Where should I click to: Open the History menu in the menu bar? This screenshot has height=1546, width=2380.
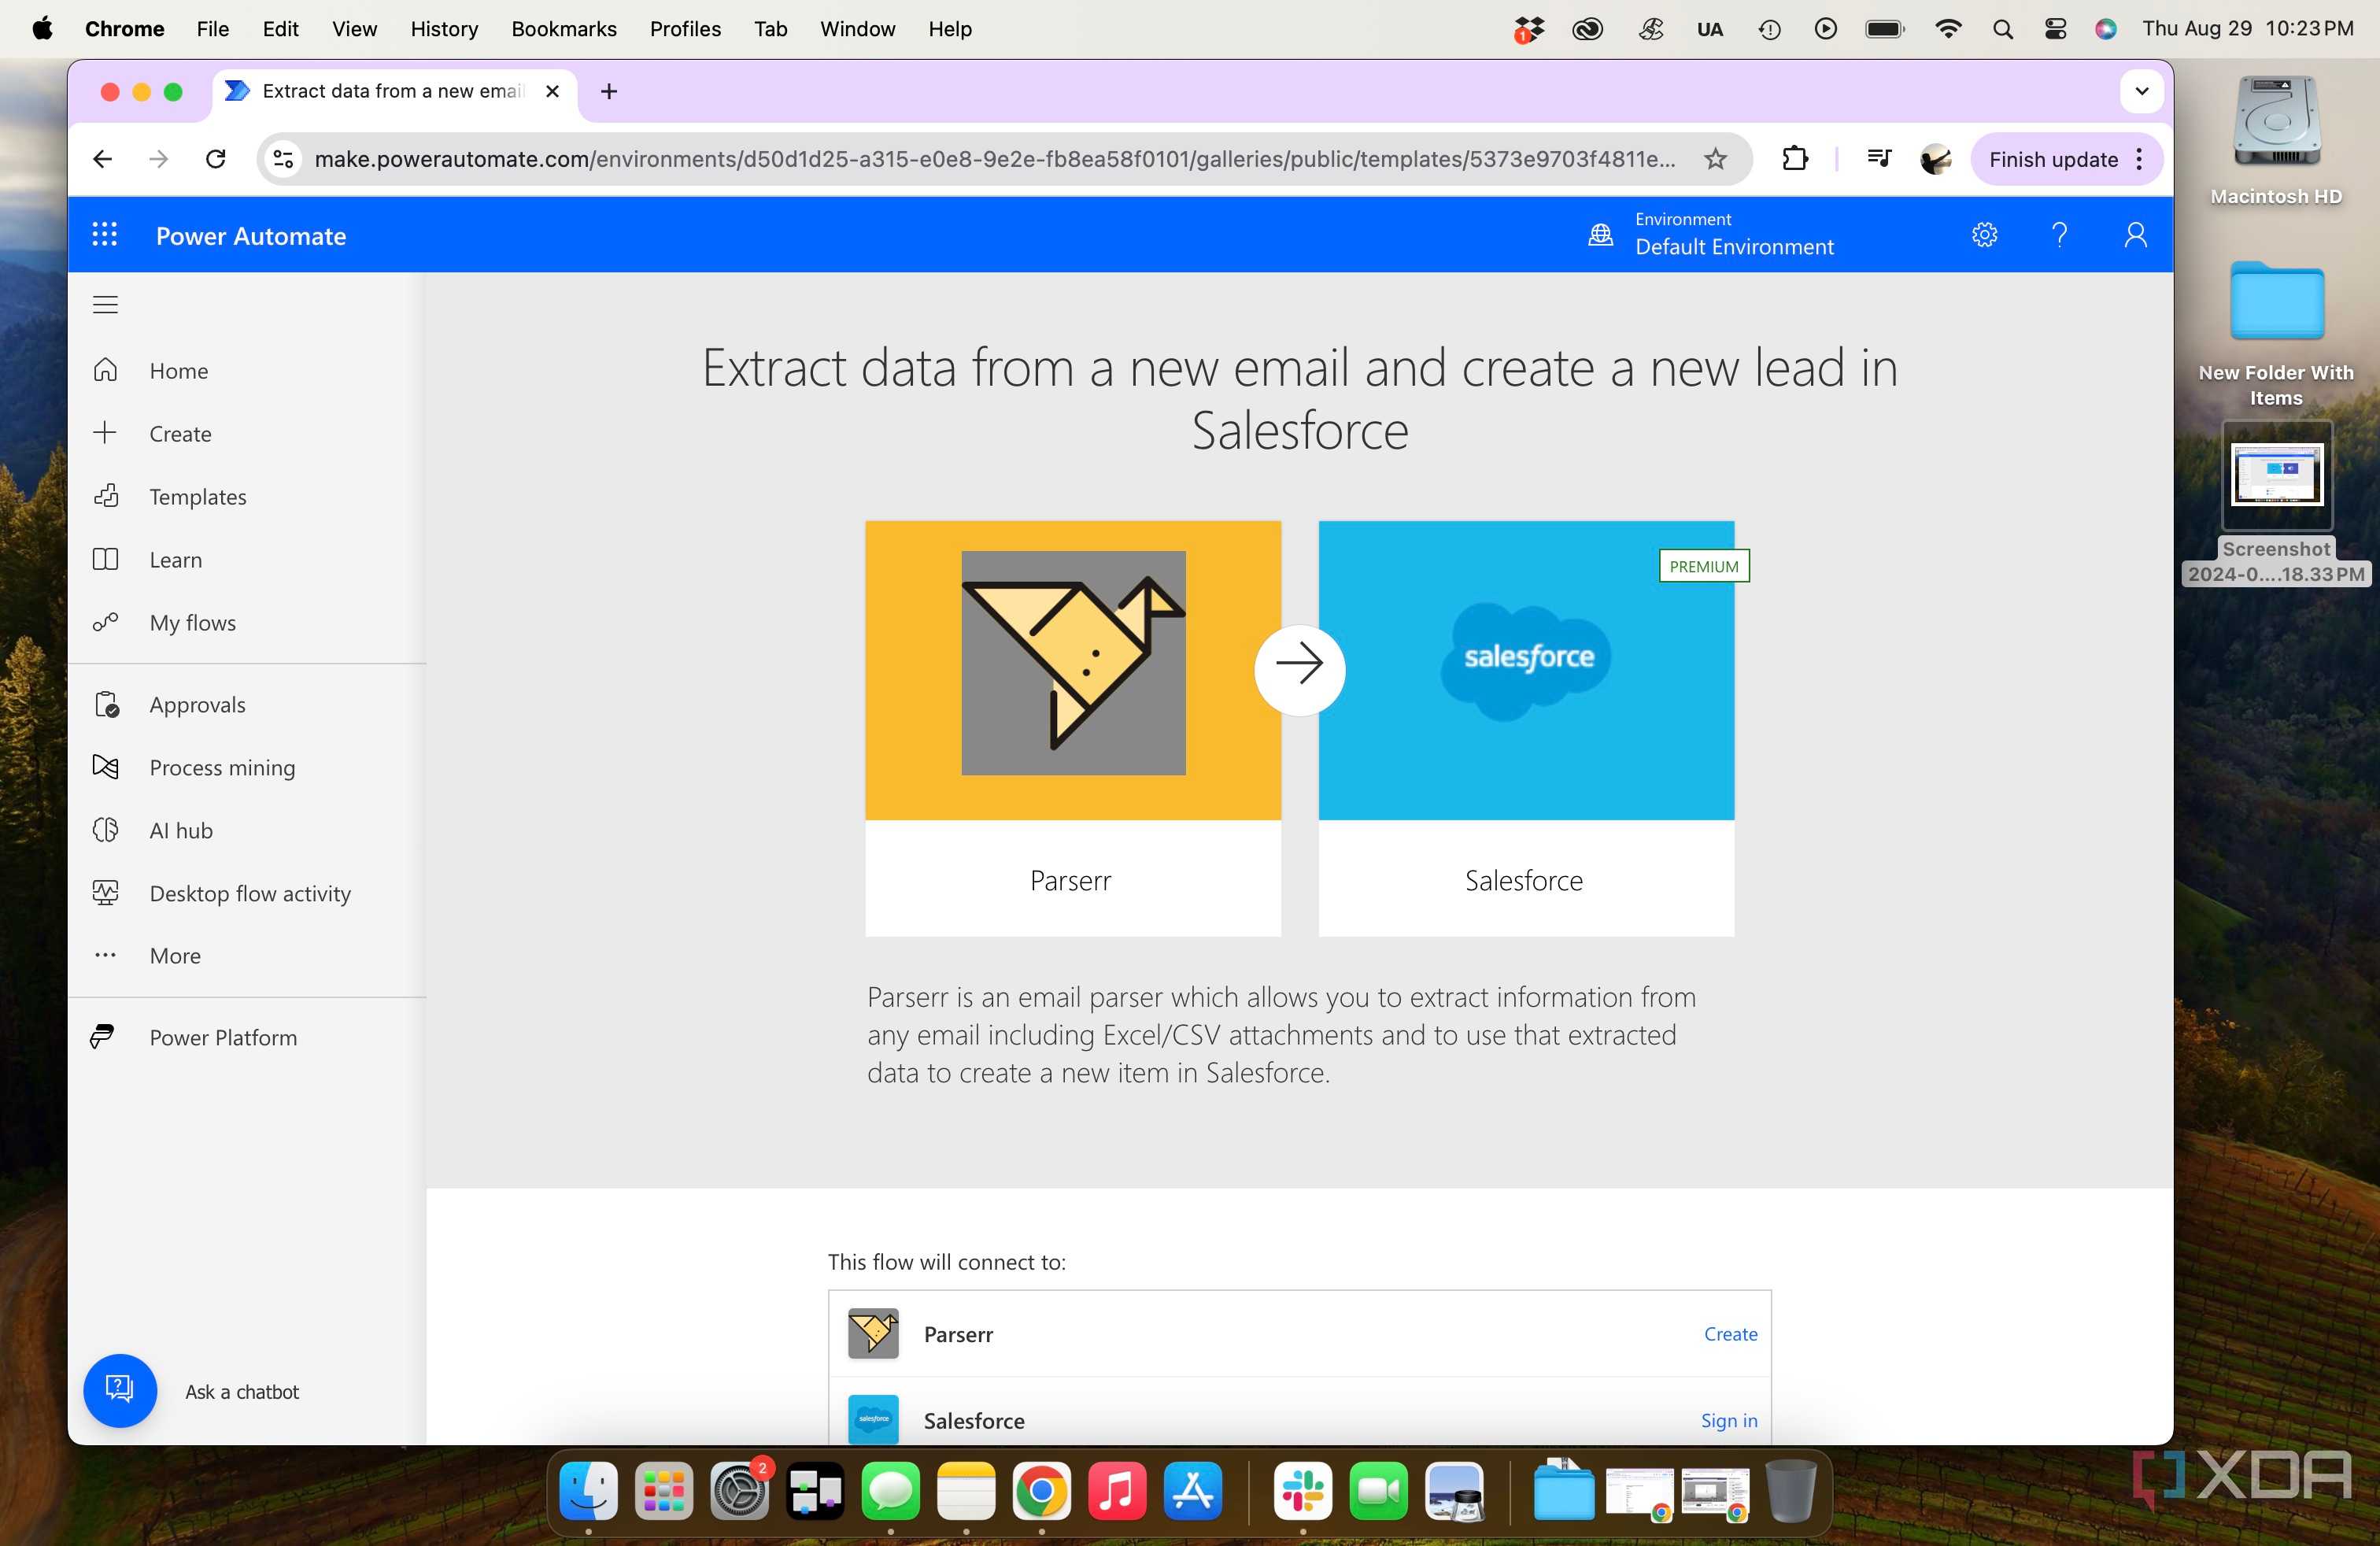pyautogui.click(x=444, y=29)
